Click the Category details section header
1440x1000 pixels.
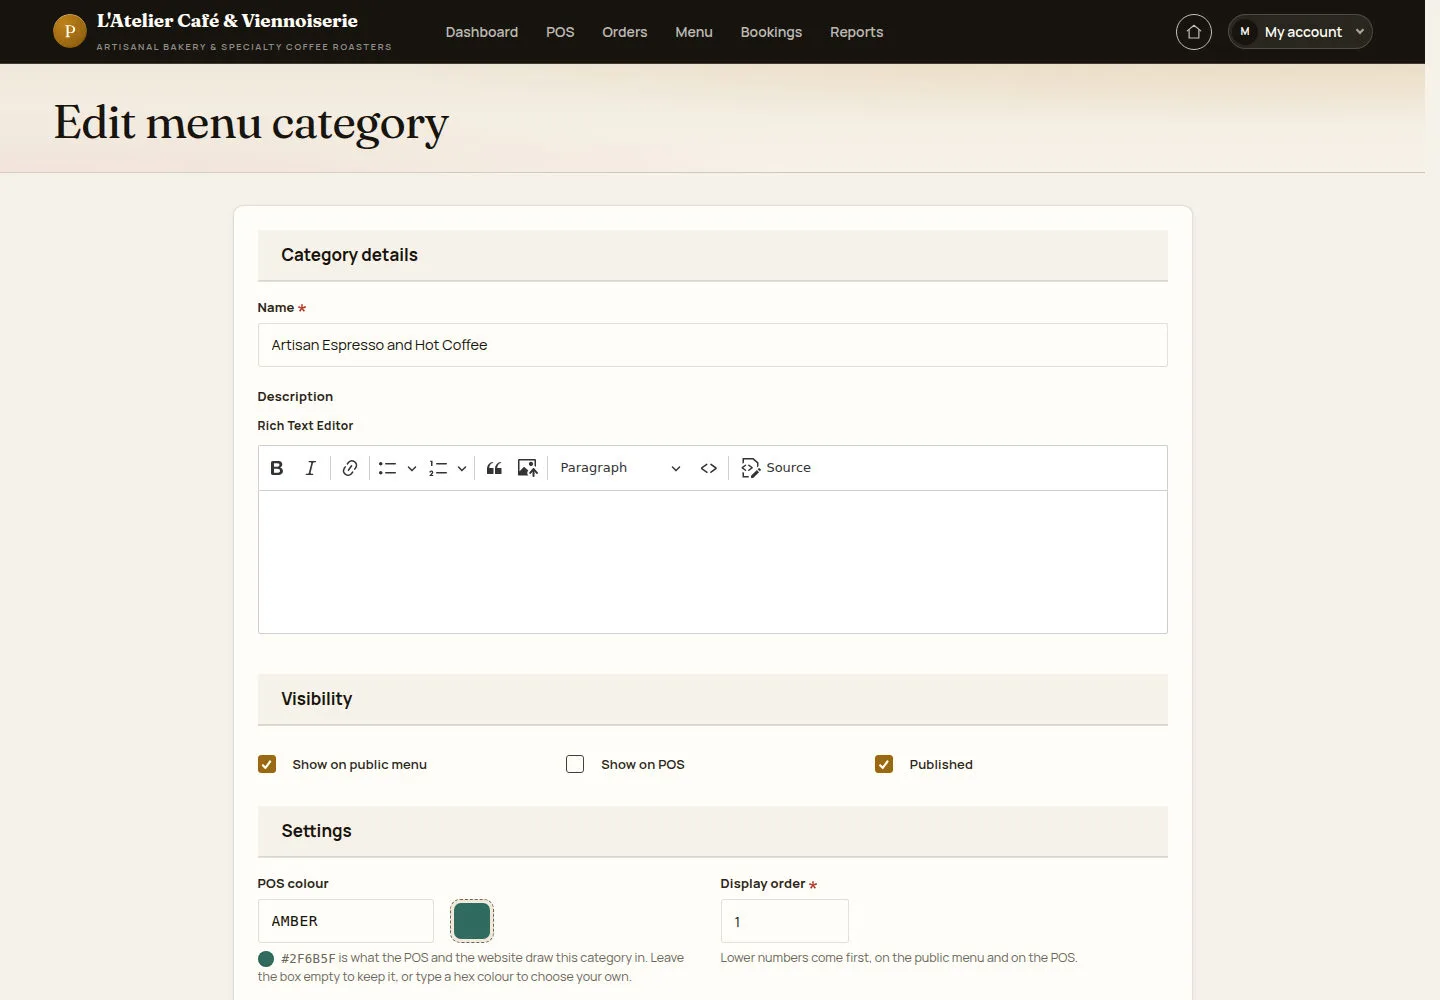point(712,255)
